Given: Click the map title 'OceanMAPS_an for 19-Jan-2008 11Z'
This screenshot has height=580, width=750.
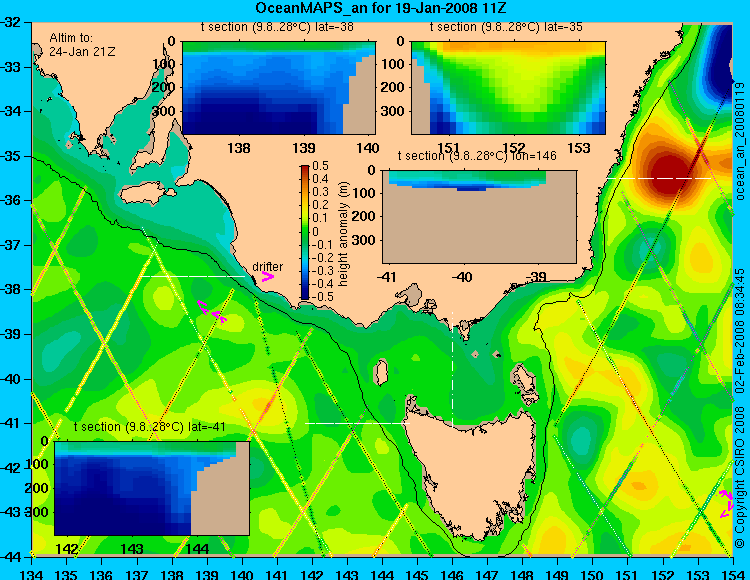Looking at the screenshot, I should pos(381,8).
